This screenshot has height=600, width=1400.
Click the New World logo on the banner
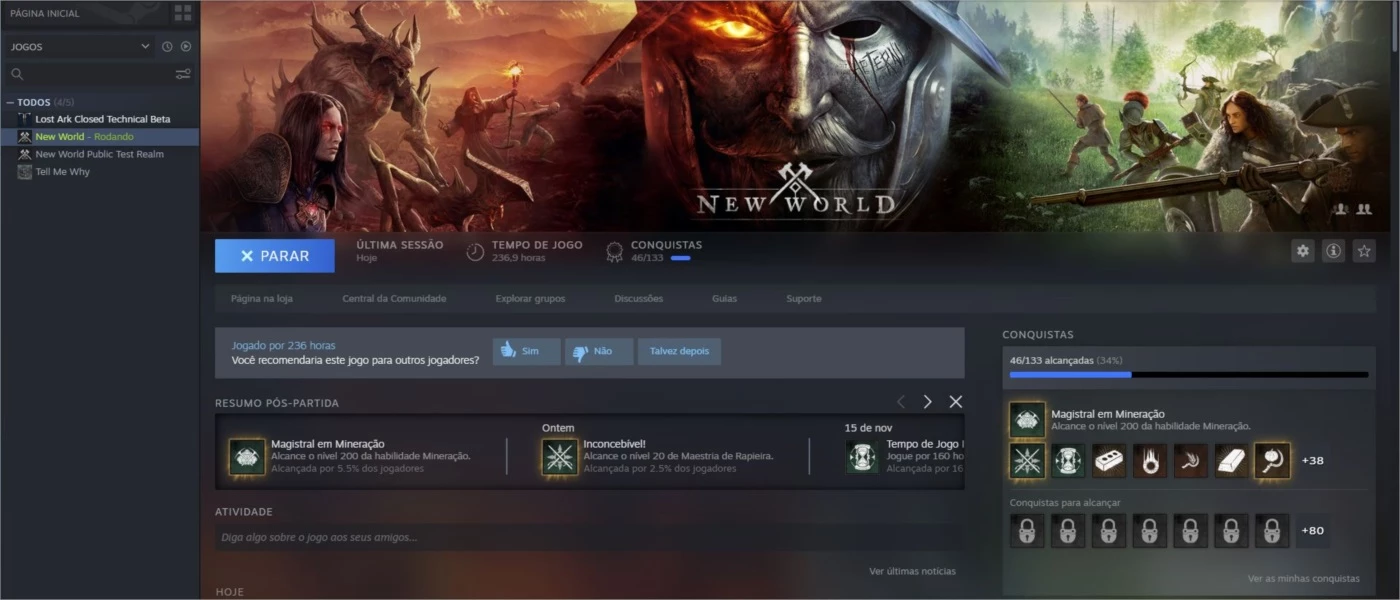coord(796,190)
